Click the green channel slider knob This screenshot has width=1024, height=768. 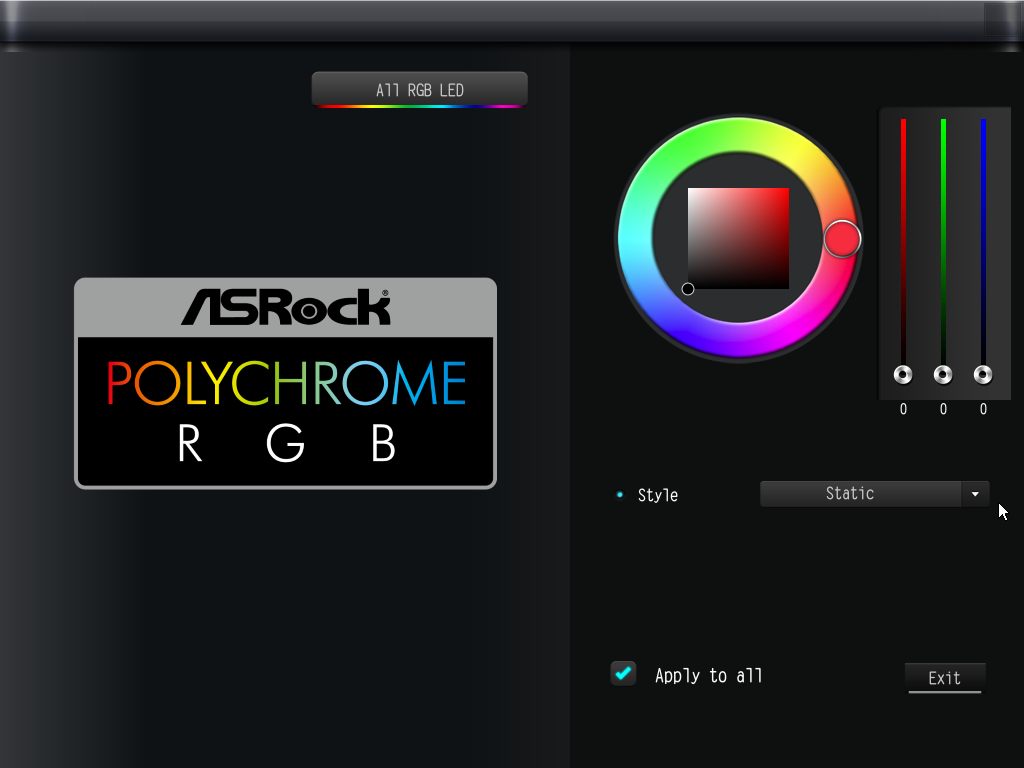(x=943, y=375)
